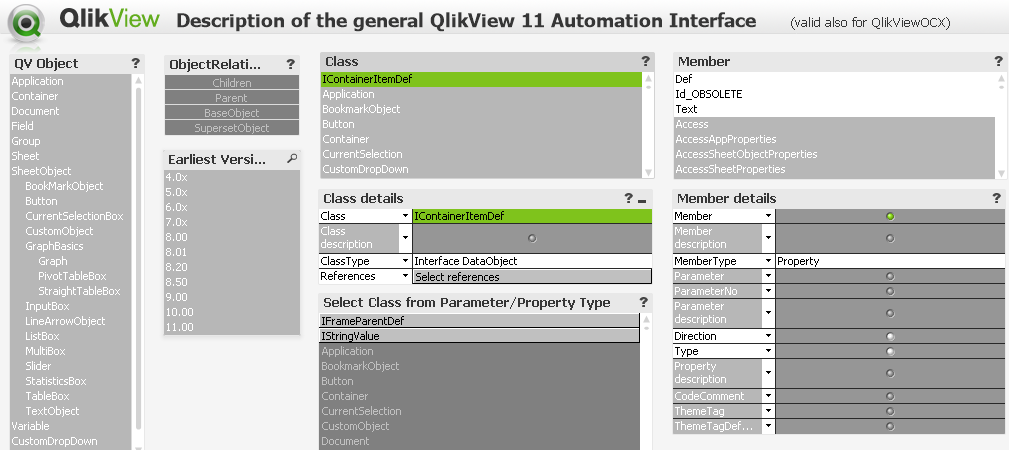
Task: Select Def in Member list
Action: [x=834, y=79]
